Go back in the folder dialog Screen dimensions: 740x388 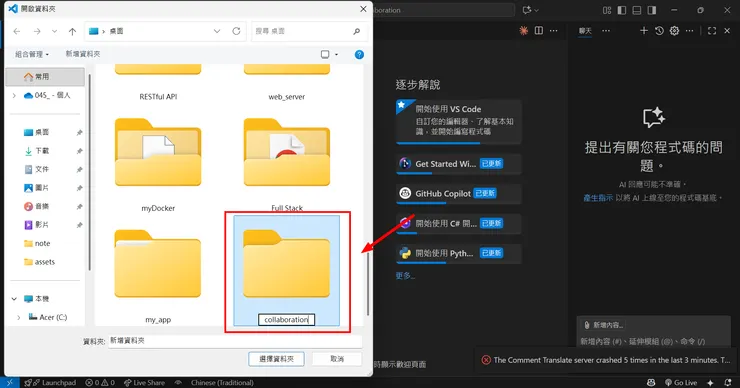[x=17, y=31]
